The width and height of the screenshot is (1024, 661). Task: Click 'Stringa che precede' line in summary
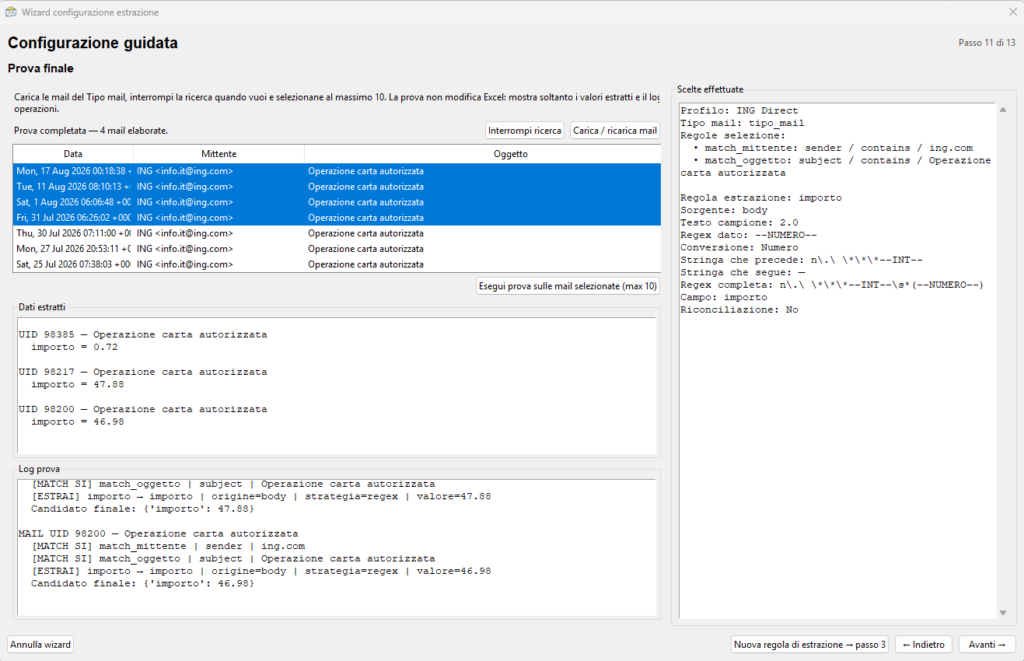[x=801, y=260]
